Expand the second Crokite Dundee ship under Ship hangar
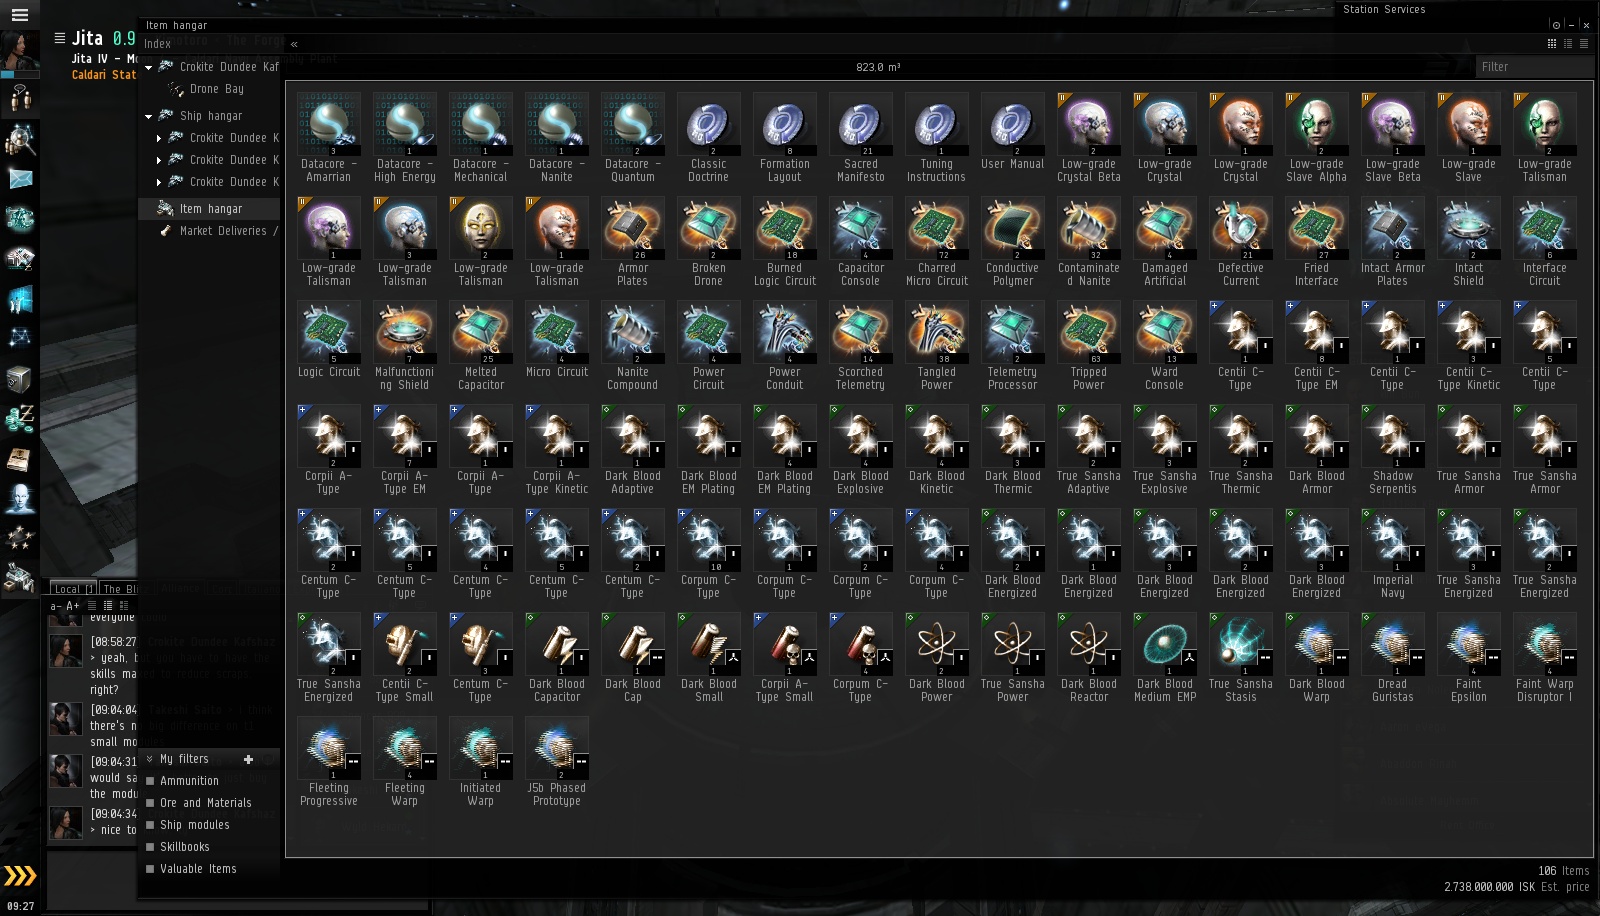This screenshot has height=916, width=1600. [x=159, y=160]
